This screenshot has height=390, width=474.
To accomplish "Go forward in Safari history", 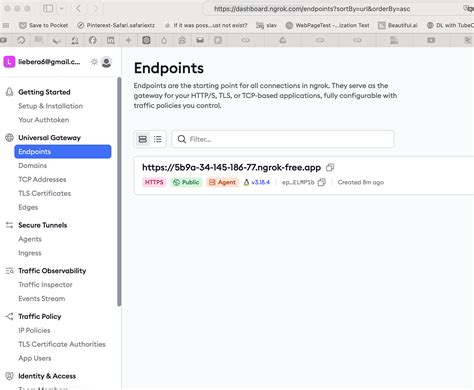I will [x=96, y=8].
